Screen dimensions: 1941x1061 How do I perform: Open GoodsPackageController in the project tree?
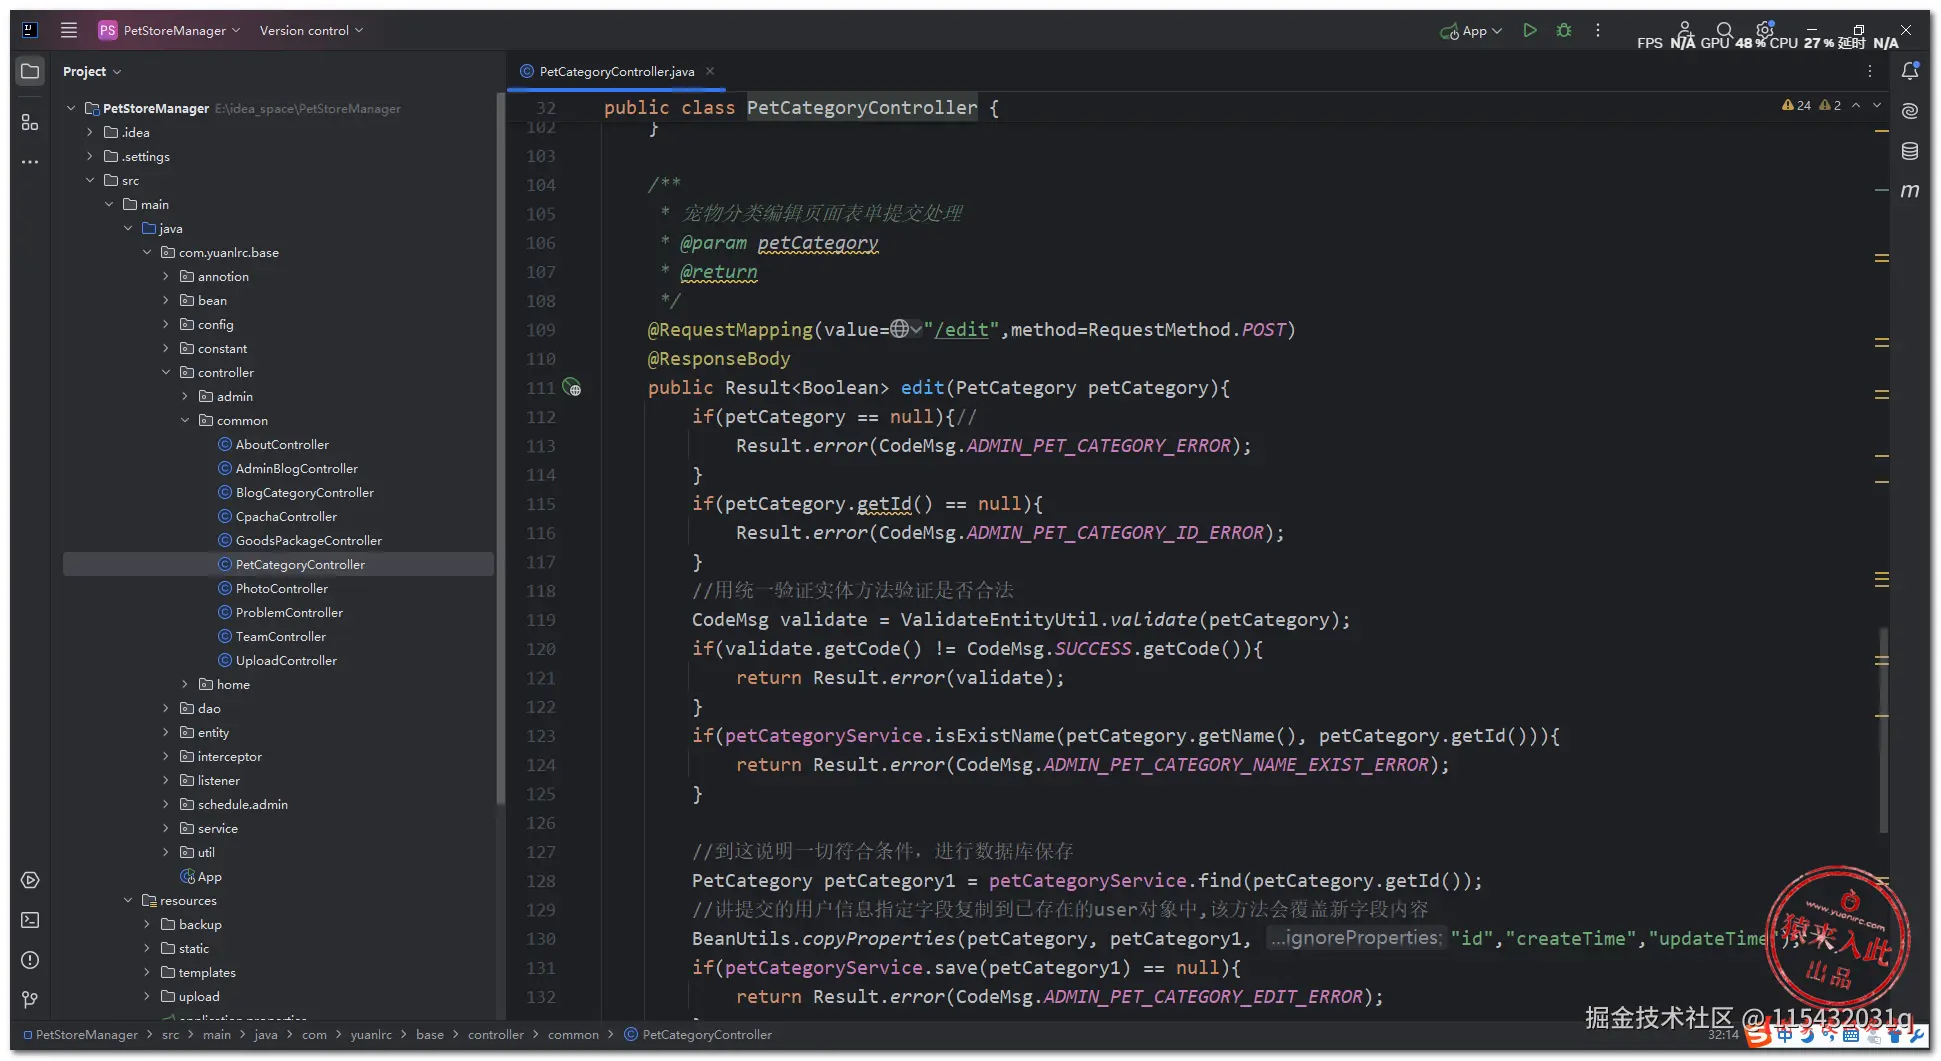(x=308, y=540)
